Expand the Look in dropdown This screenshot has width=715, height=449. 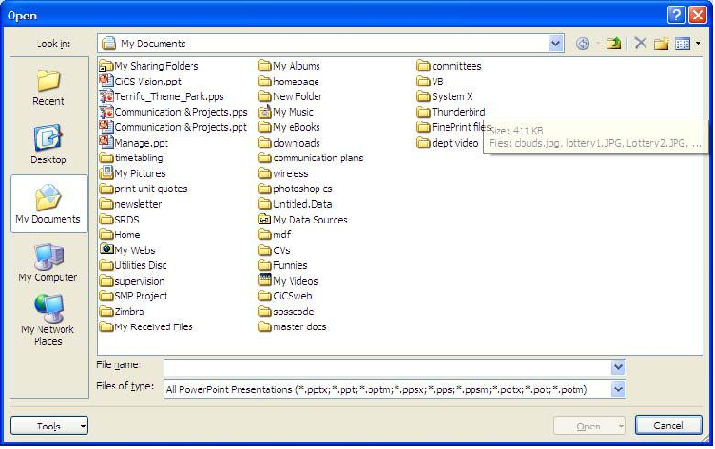pos(555,43)
